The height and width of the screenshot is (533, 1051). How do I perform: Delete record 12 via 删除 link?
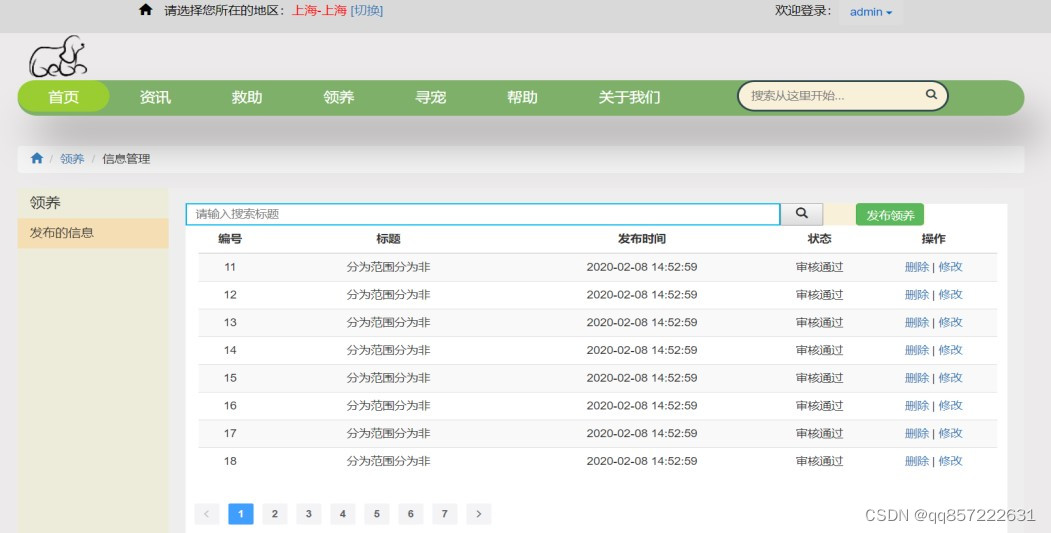[917, 295]
